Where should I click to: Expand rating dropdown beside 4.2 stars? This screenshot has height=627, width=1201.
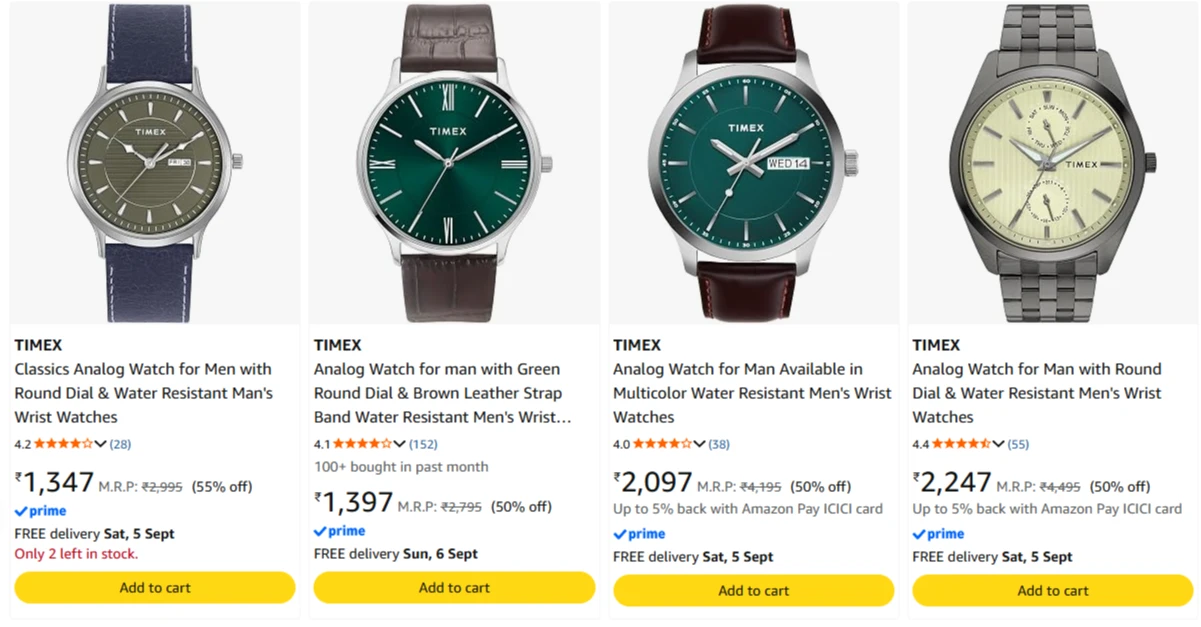(101, 444)
